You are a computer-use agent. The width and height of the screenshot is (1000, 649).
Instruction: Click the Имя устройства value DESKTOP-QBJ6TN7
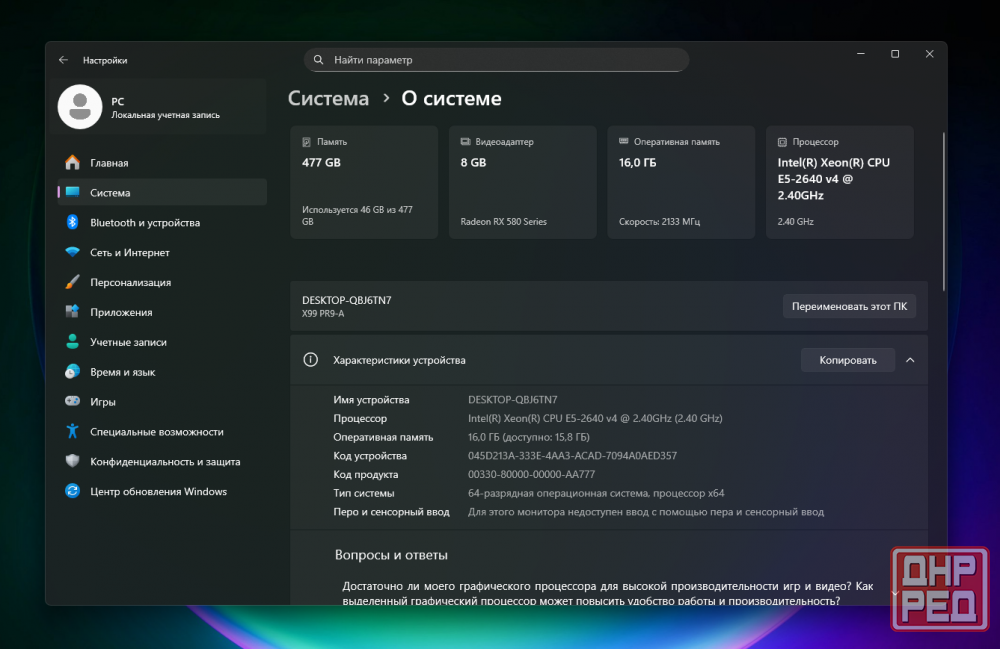(513, 400)
